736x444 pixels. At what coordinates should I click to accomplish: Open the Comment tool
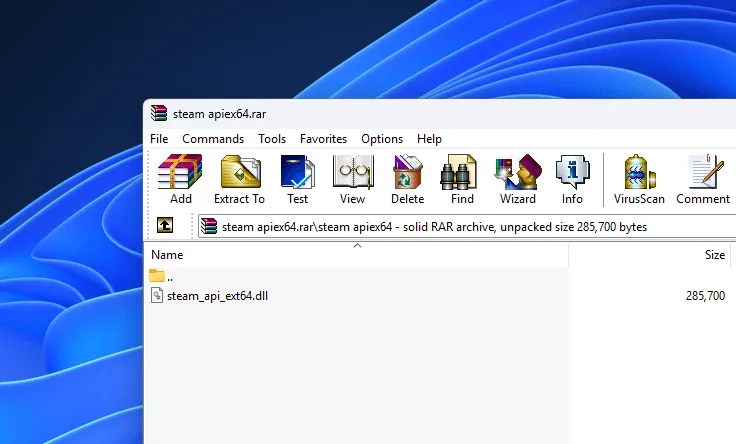coord(703,180)
